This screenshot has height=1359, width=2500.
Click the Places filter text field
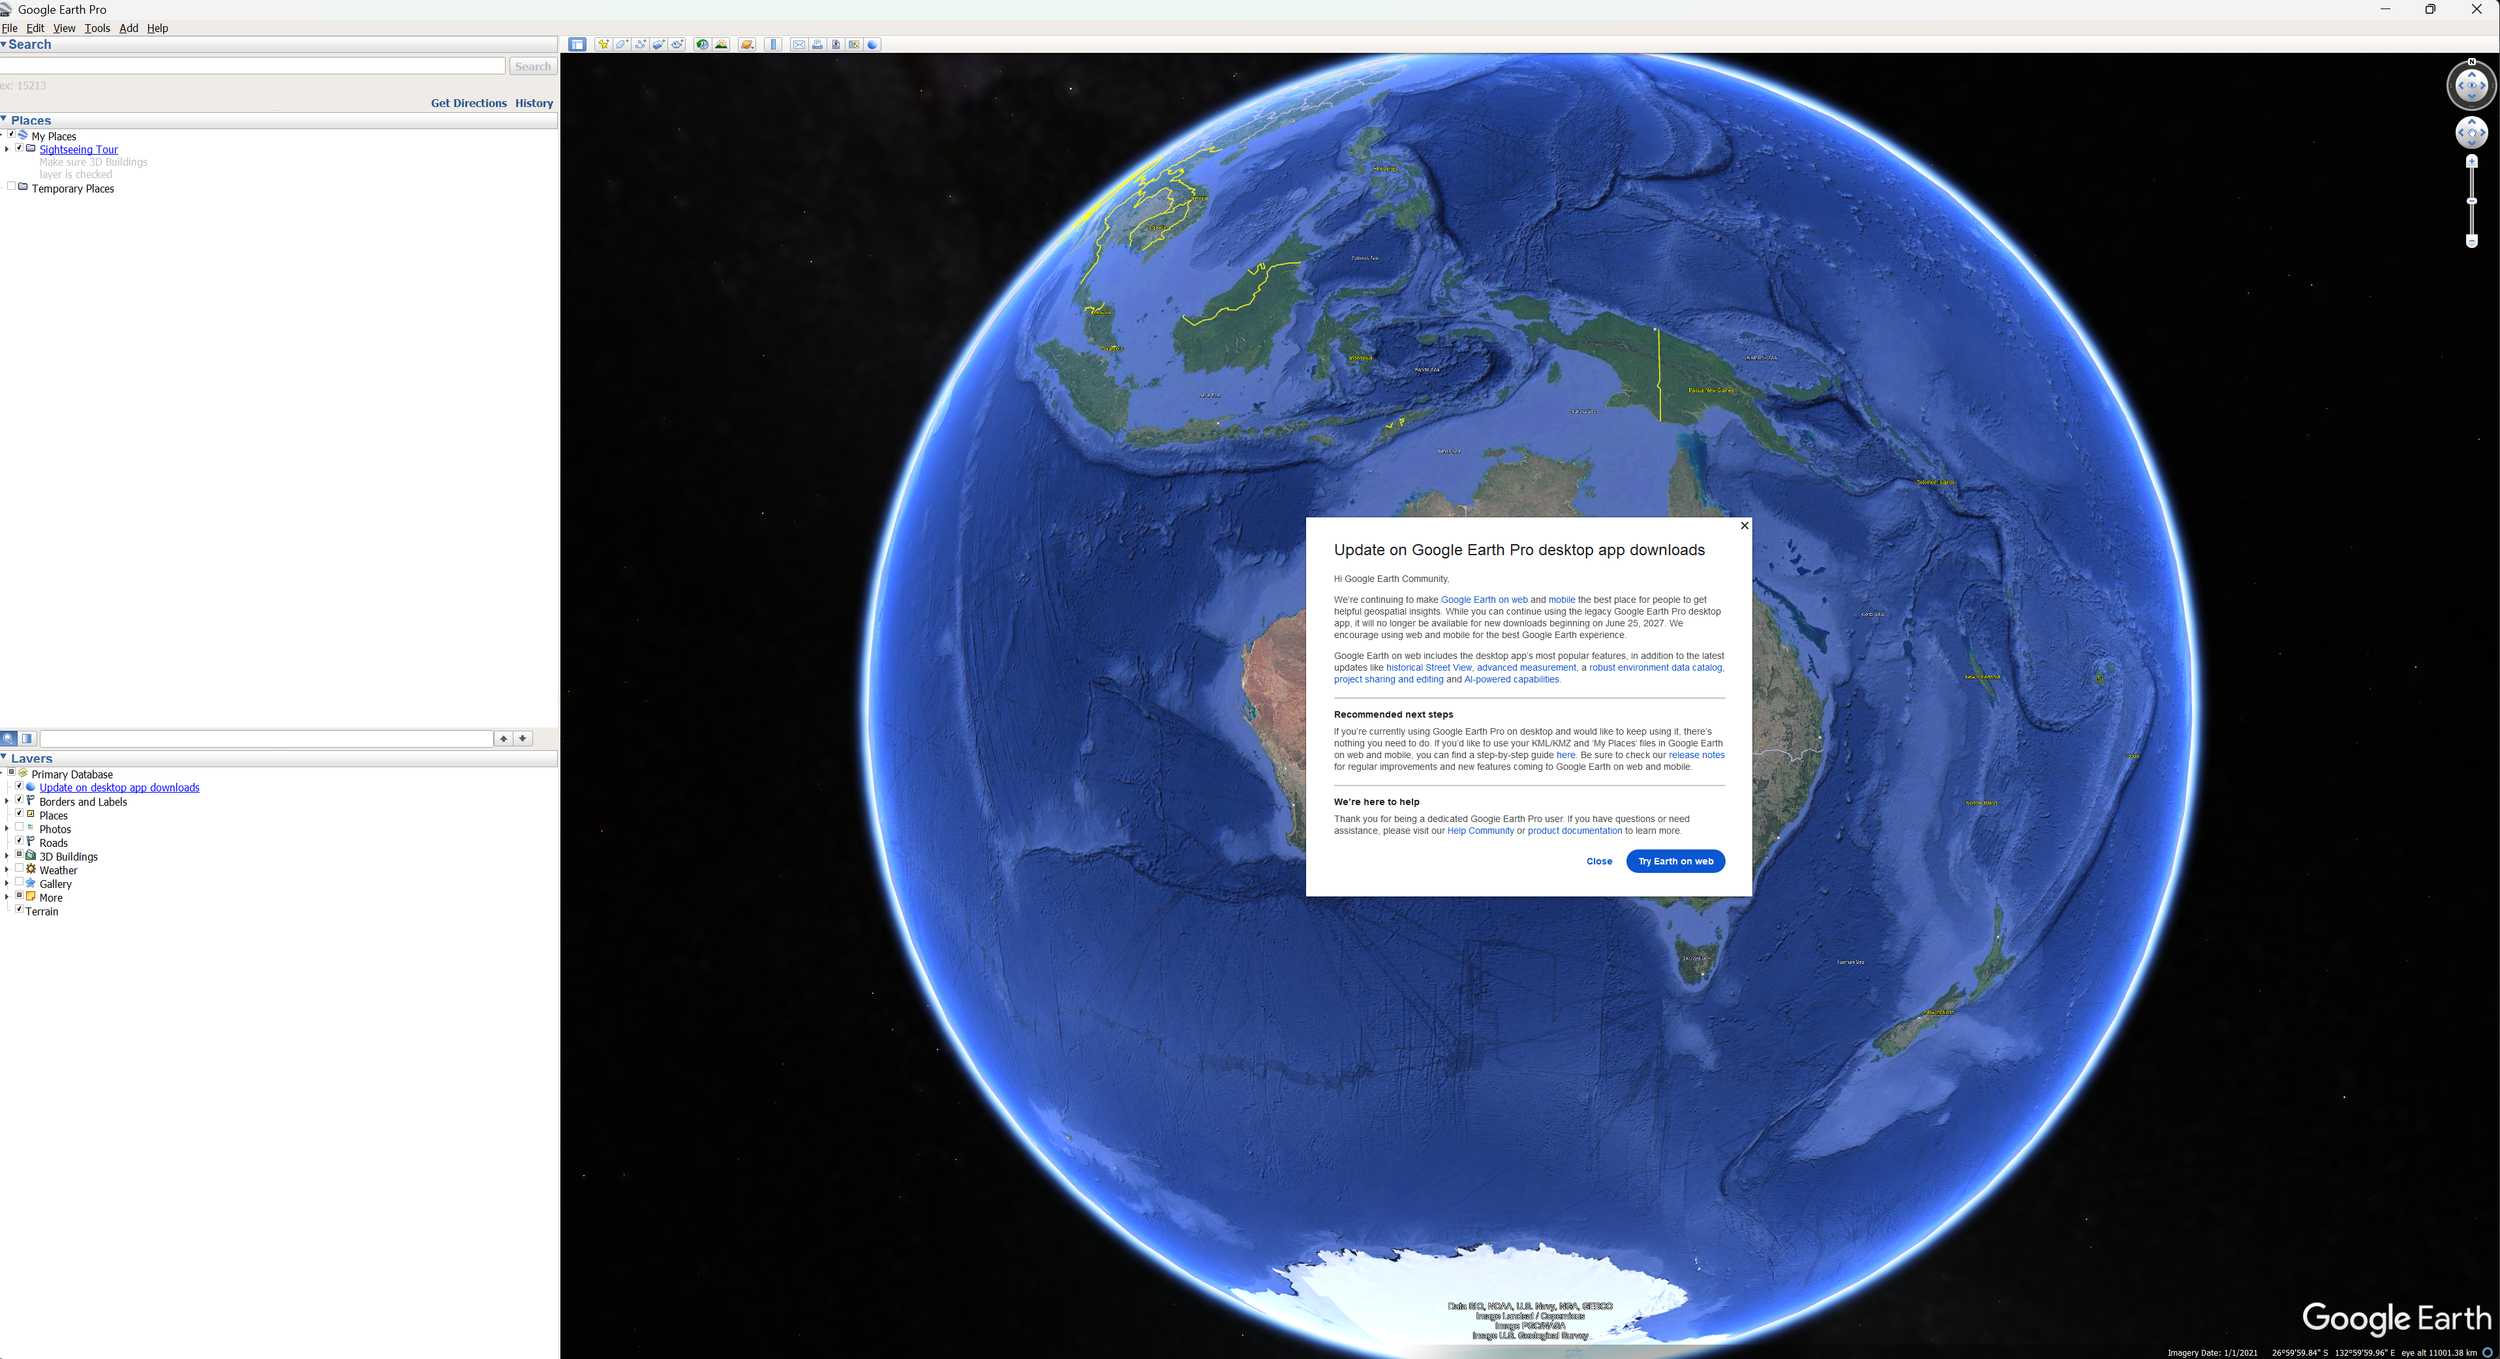(266, 739)
